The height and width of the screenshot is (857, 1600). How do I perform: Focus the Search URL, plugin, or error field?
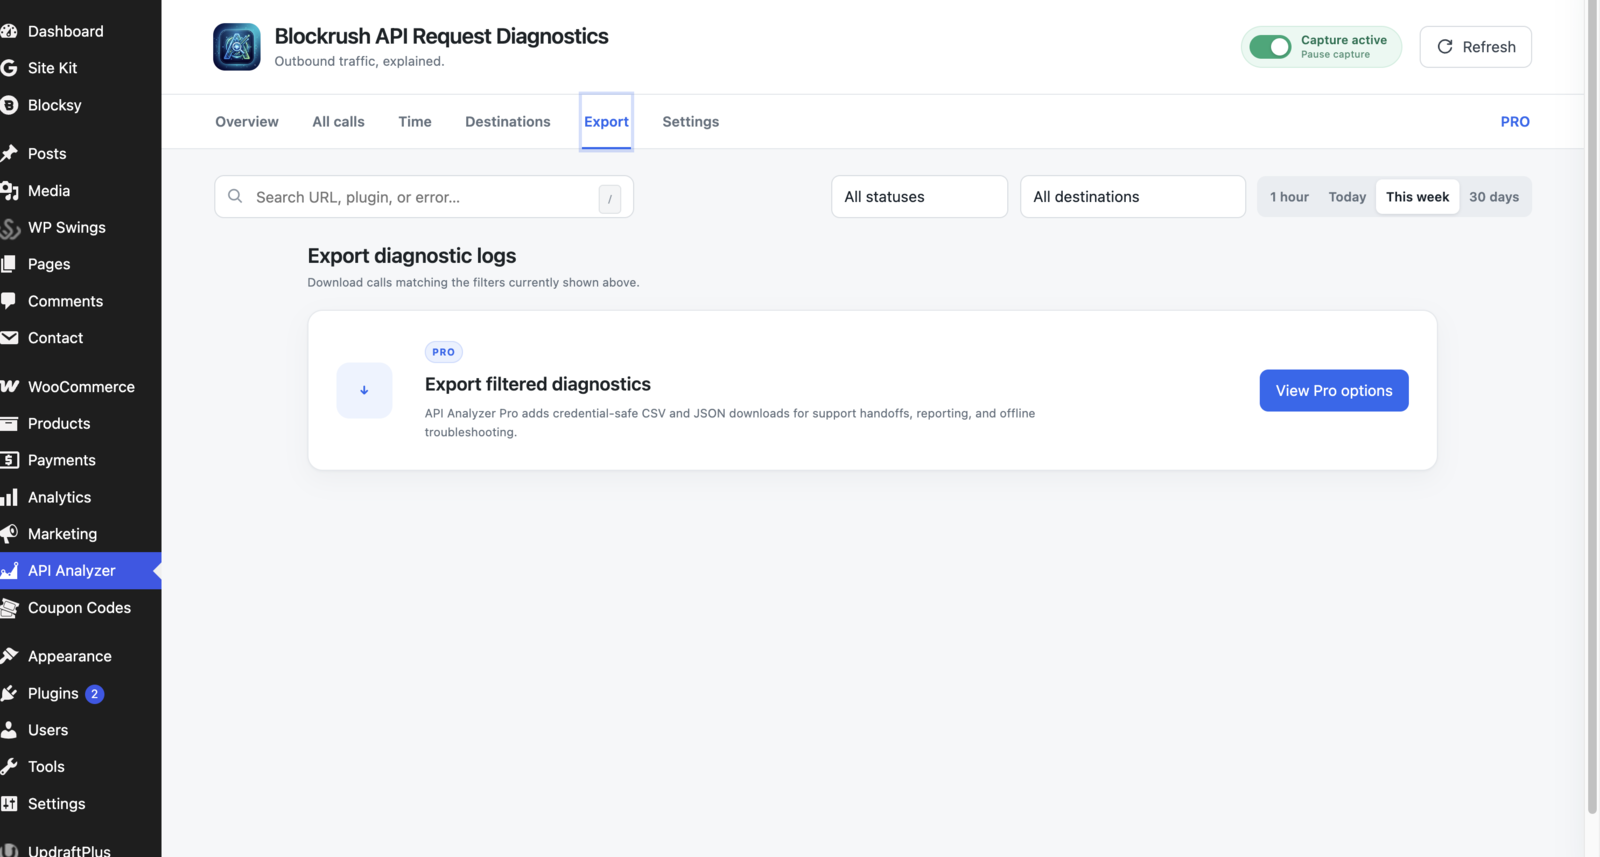coord(423,197)
